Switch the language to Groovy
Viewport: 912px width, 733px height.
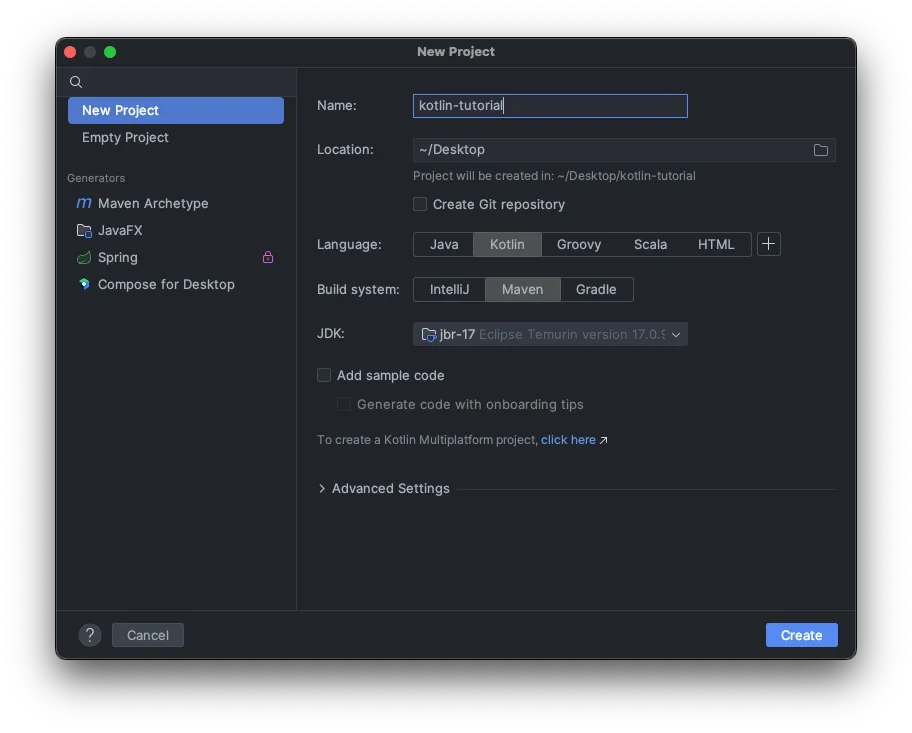[x=579, y=243]
